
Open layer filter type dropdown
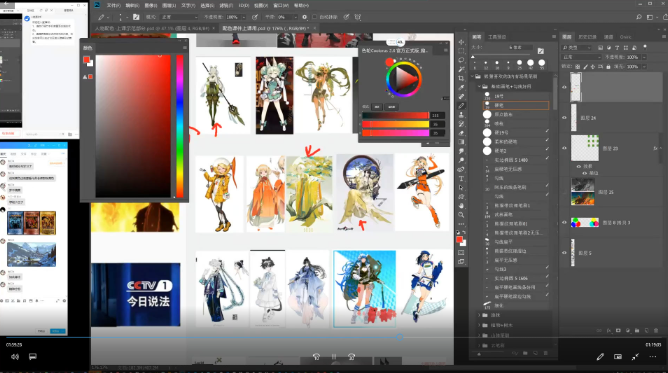click(x=577, y=47)
